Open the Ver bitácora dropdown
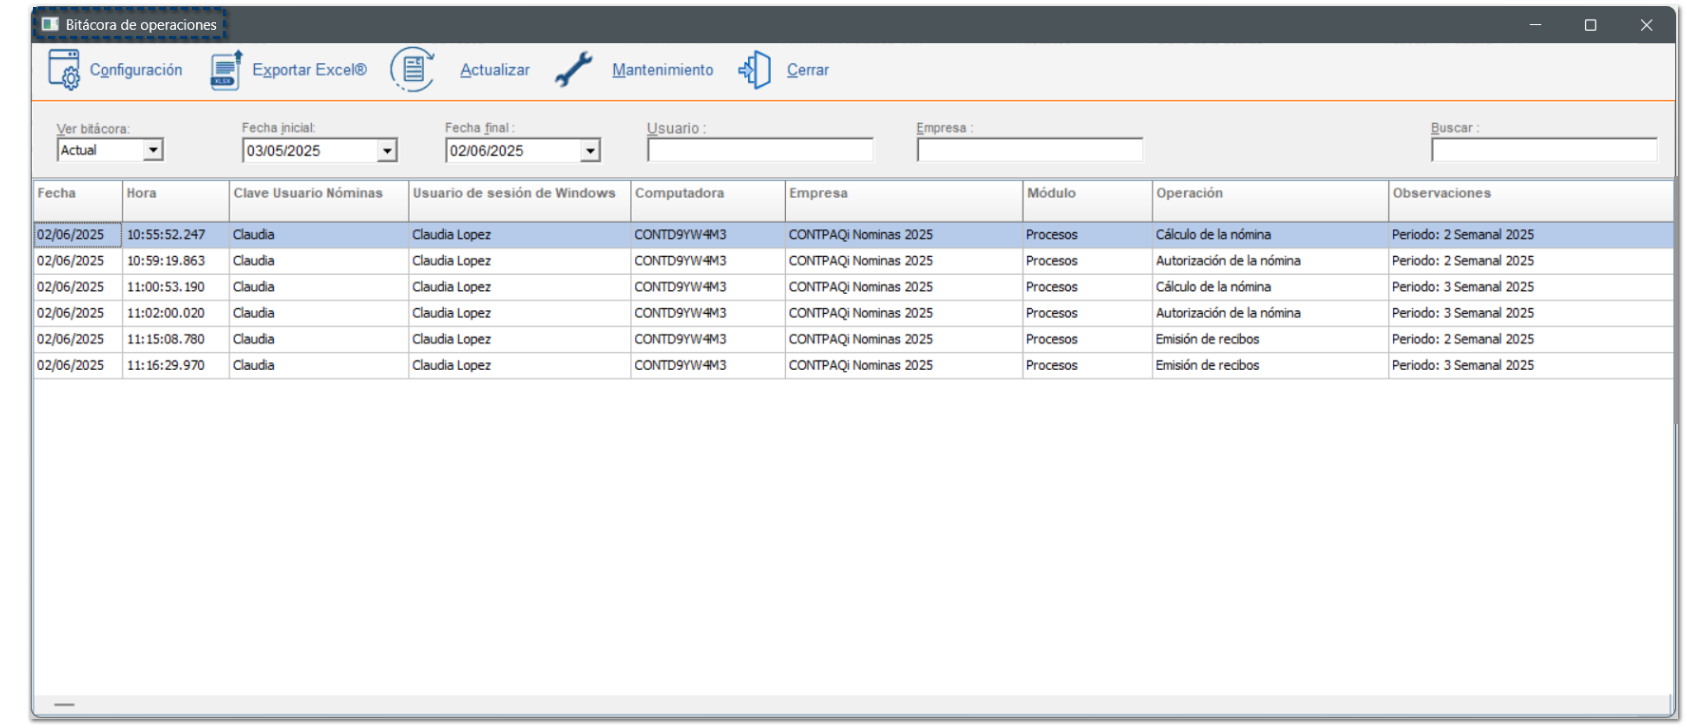Screen dimensions: 1687x728 click(x=153, y=150)
